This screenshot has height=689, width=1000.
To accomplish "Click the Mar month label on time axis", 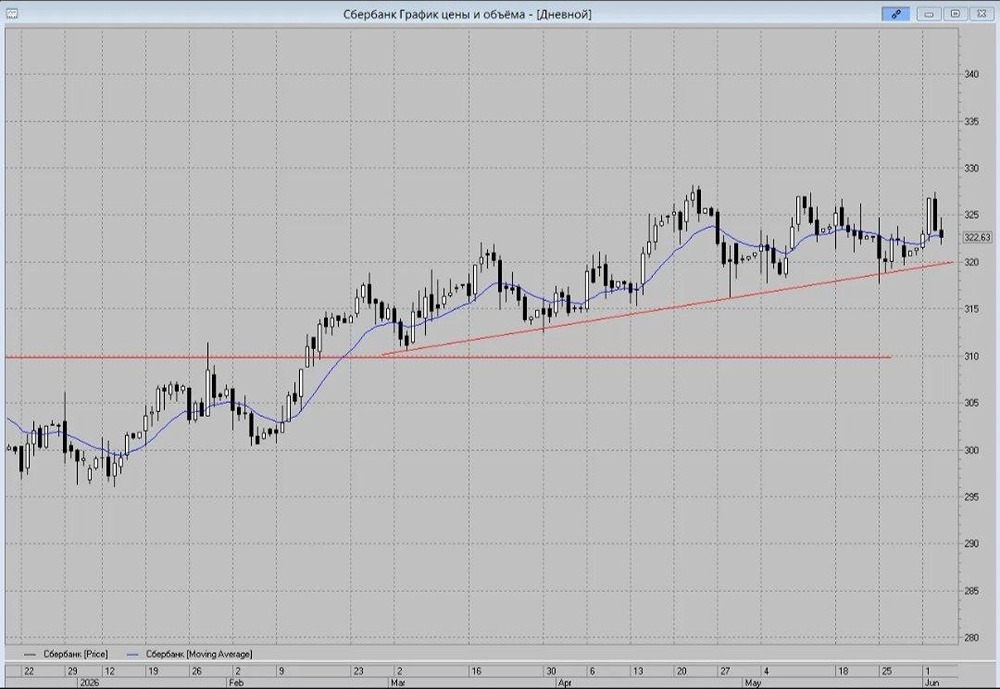I will pyautogui.click(x=398, y=682).
